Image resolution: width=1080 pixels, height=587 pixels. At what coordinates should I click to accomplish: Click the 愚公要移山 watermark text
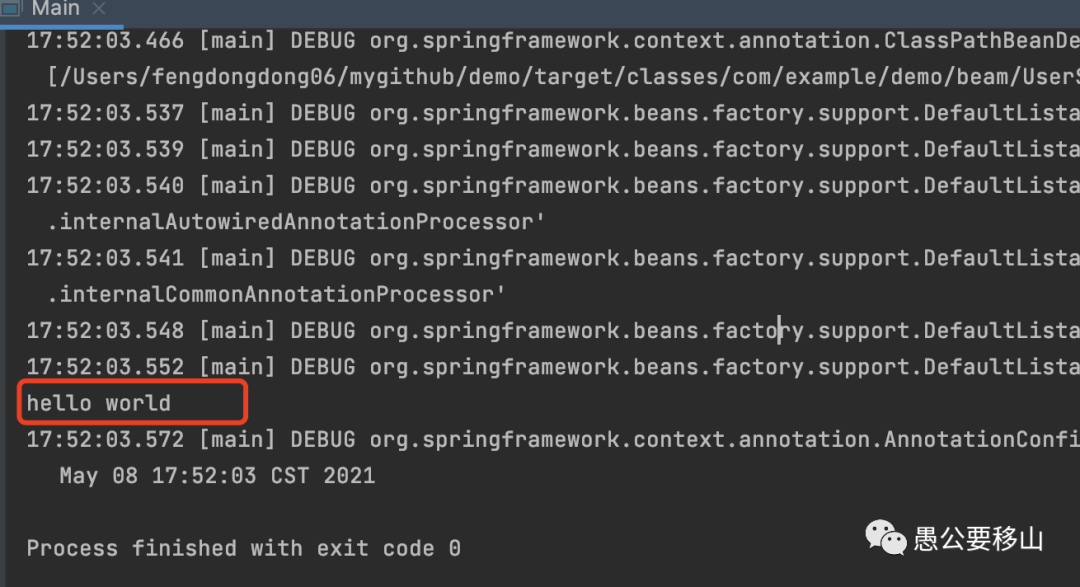click(978, 539)
